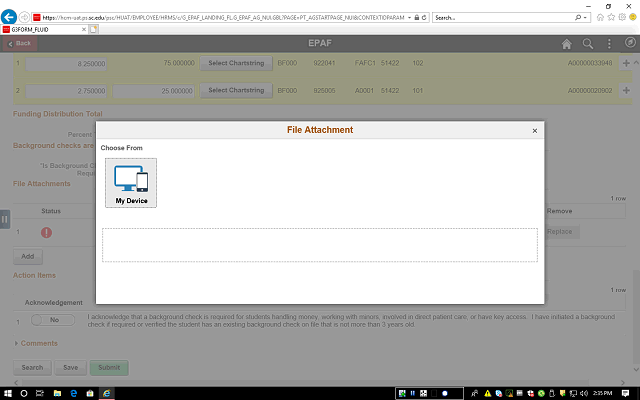The image size is (640, 400).
Task: Click the 8.250000 input field
Action: (66, 64)
